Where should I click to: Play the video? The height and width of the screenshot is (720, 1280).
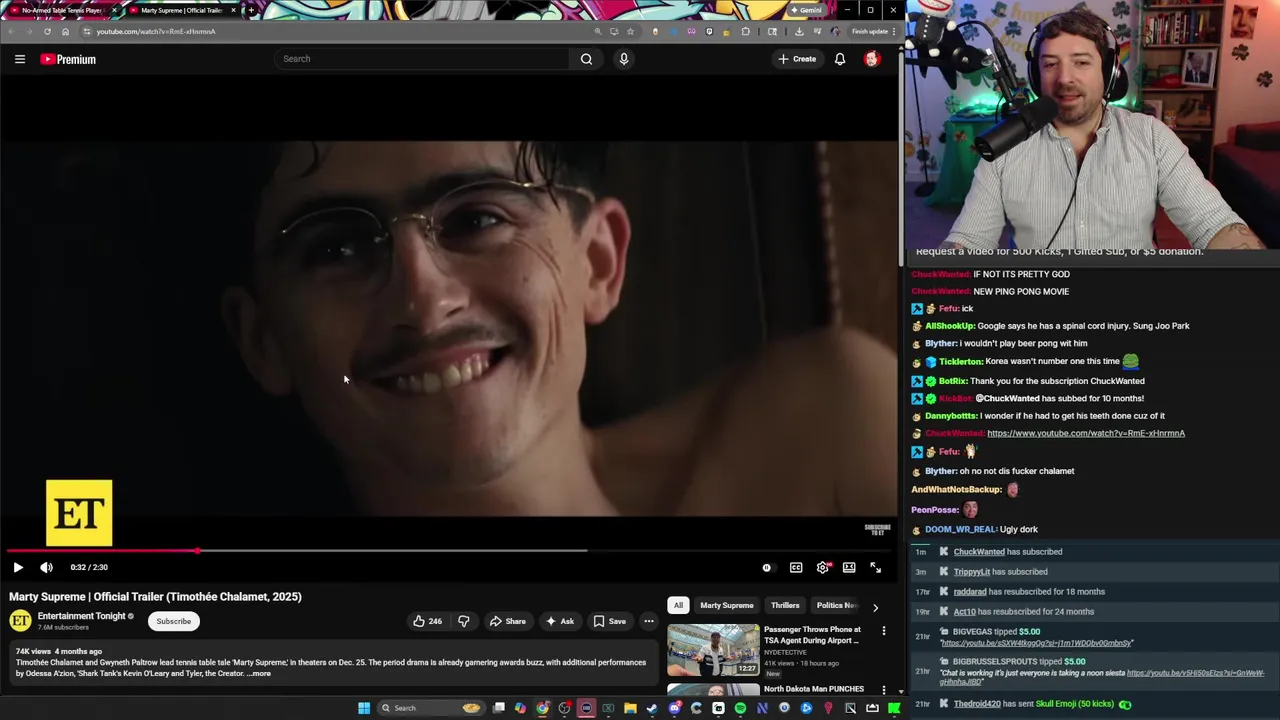[x=18, y=567]
